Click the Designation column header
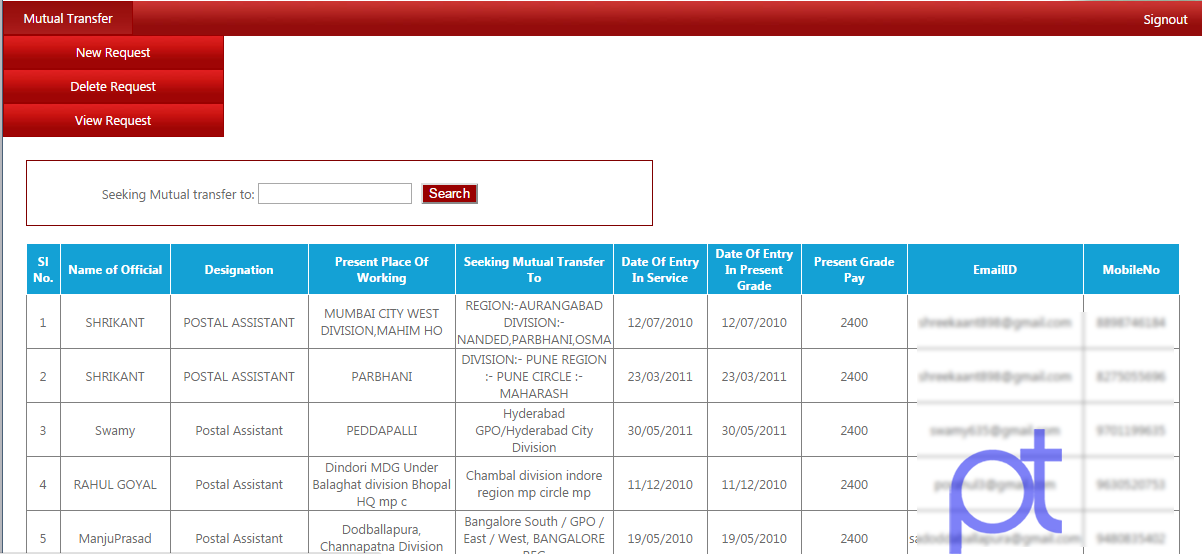 (x=239, y=269)
